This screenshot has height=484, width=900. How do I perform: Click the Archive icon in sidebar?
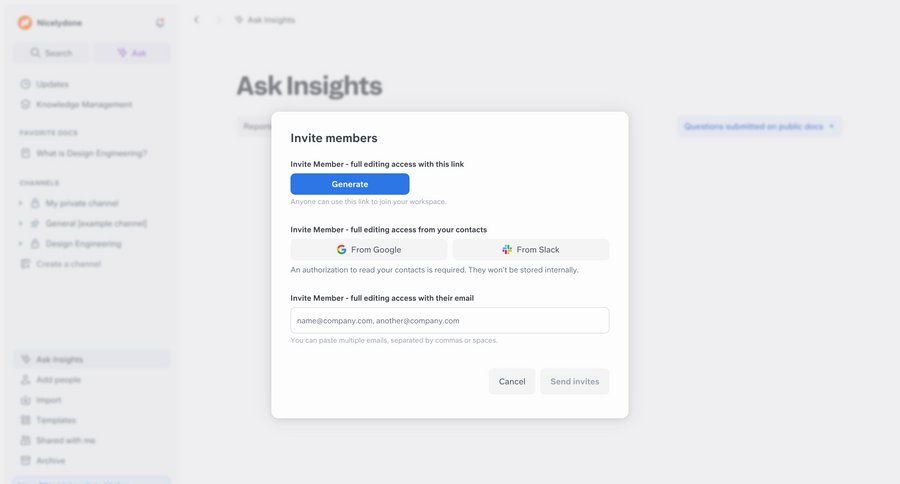(x=26, y=461)
